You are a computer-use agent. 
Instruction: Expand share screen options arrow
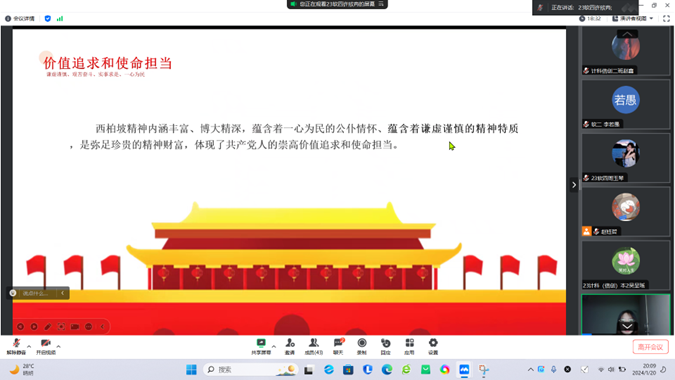pos(274,346)
